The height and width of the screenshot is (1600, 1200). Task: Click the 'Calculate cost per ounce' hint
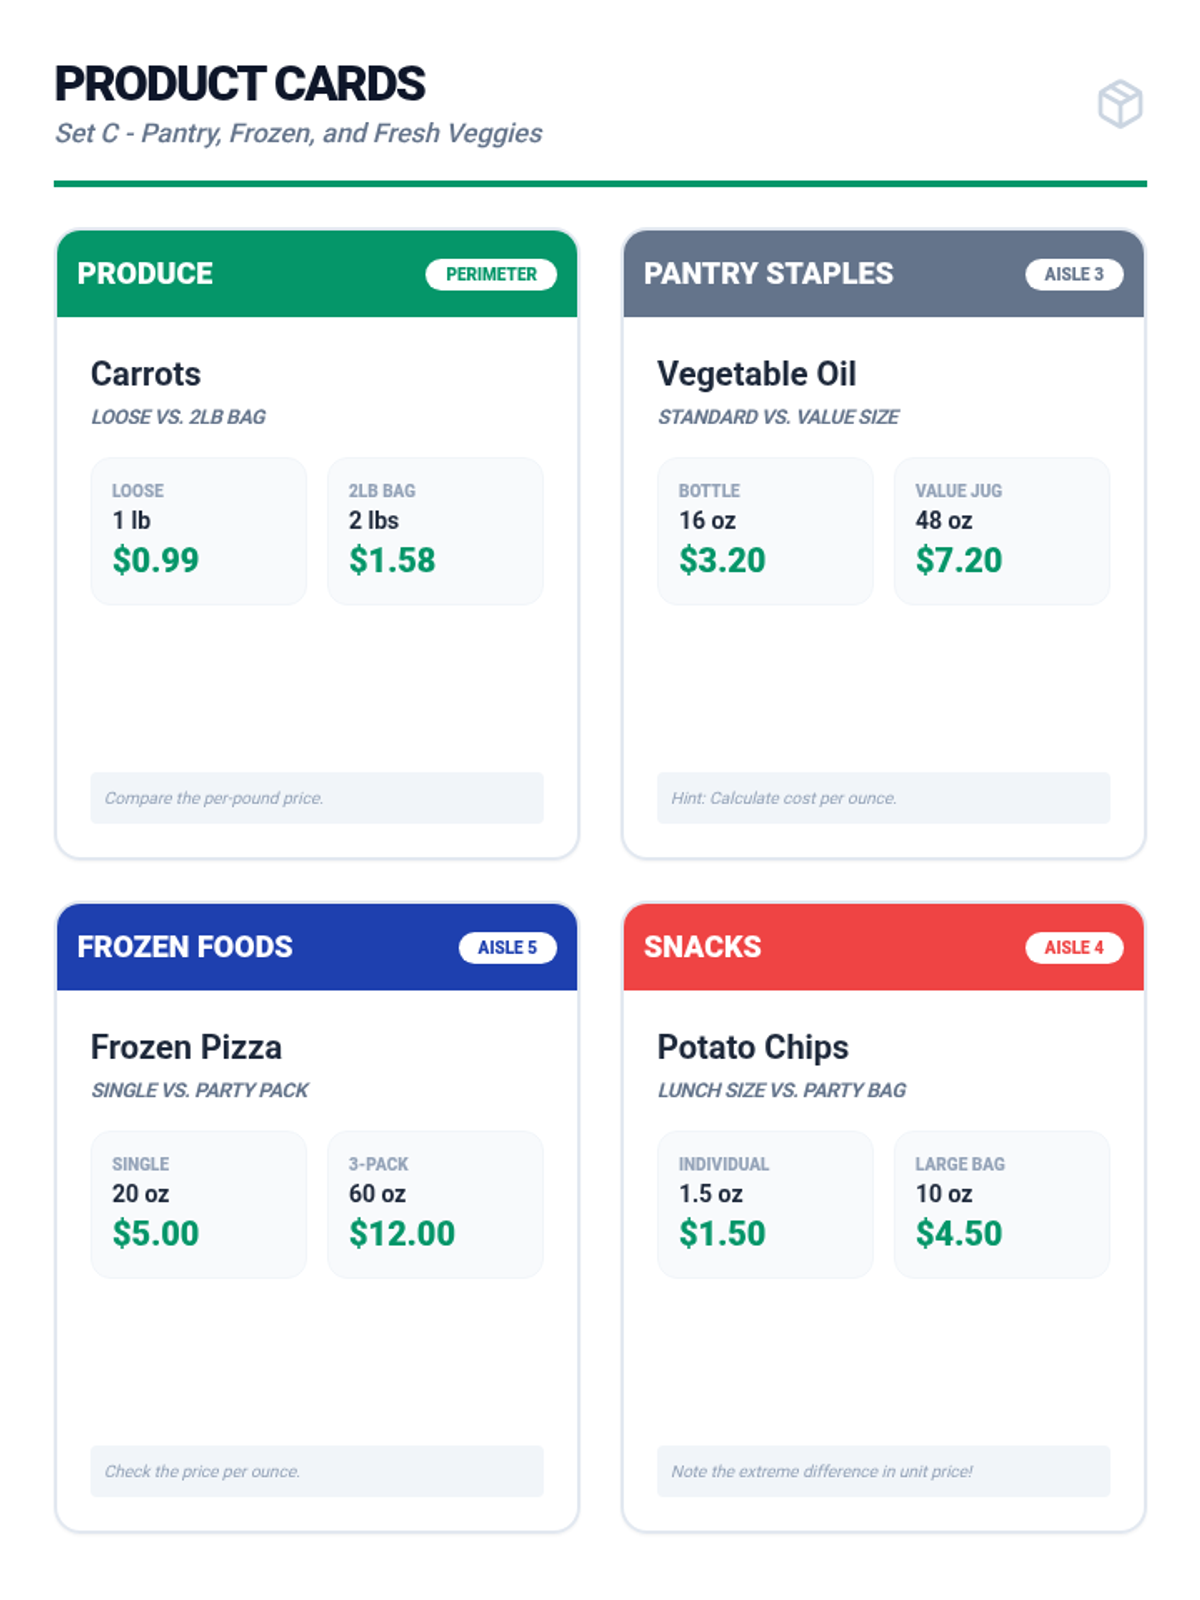click(882, 798)
